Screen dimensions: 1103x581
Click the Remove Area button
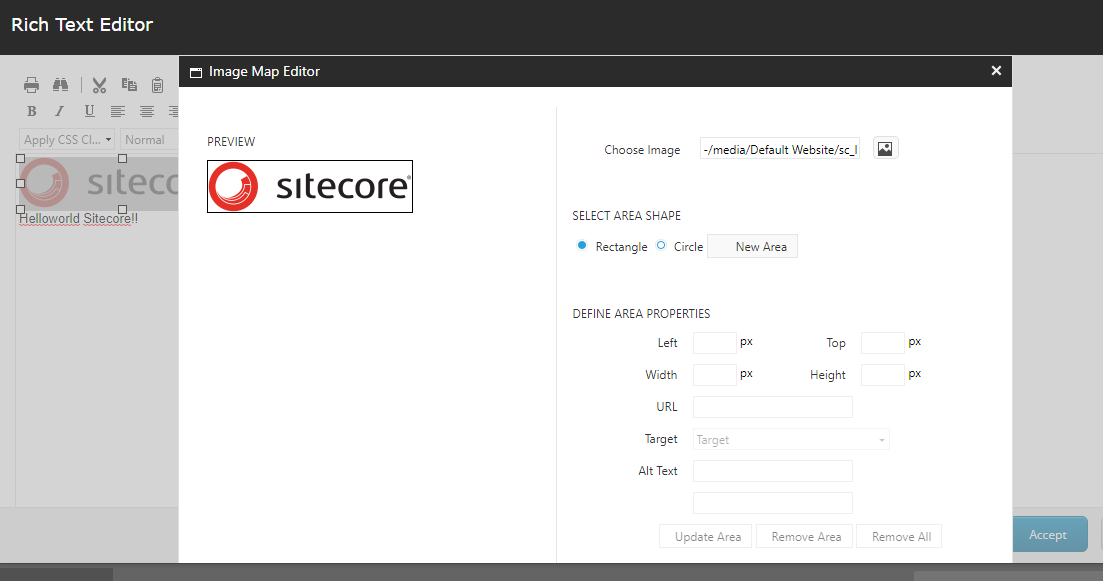click(805, 537)
